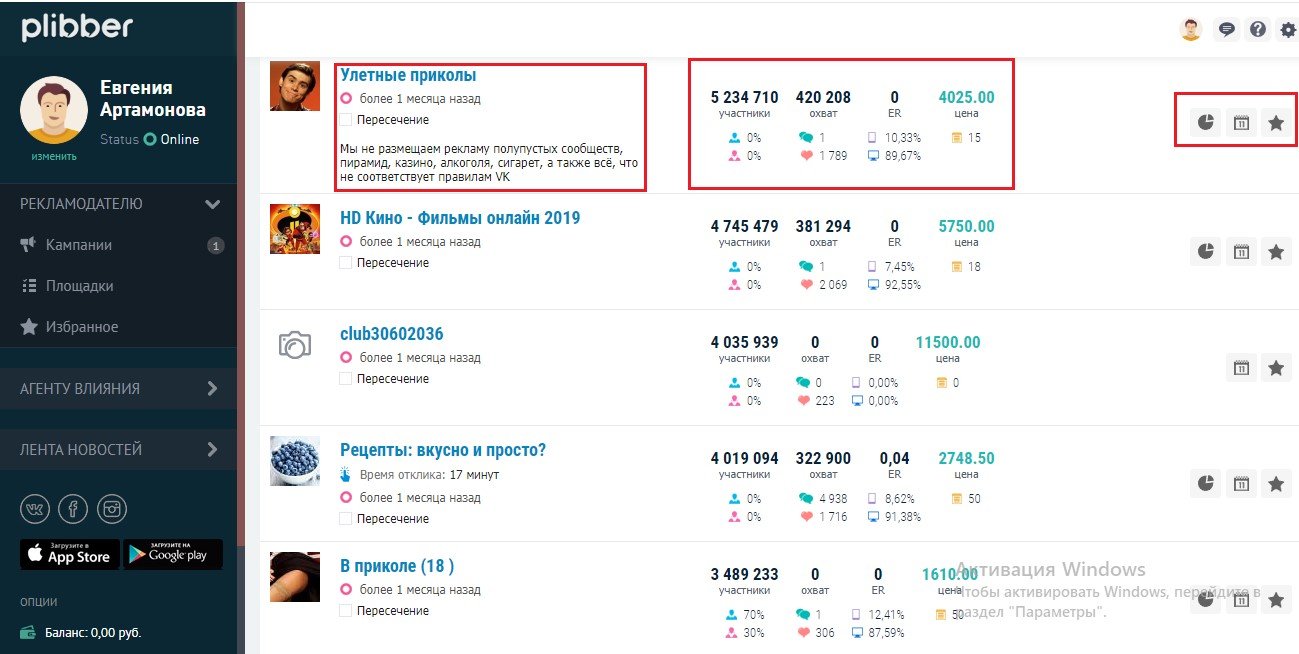Enable Пересечение checkbox under Рецепты: вкусно и просто?
Image resolution: width=1299 pixels, height=654 pixels.
(x=345, y=519)
